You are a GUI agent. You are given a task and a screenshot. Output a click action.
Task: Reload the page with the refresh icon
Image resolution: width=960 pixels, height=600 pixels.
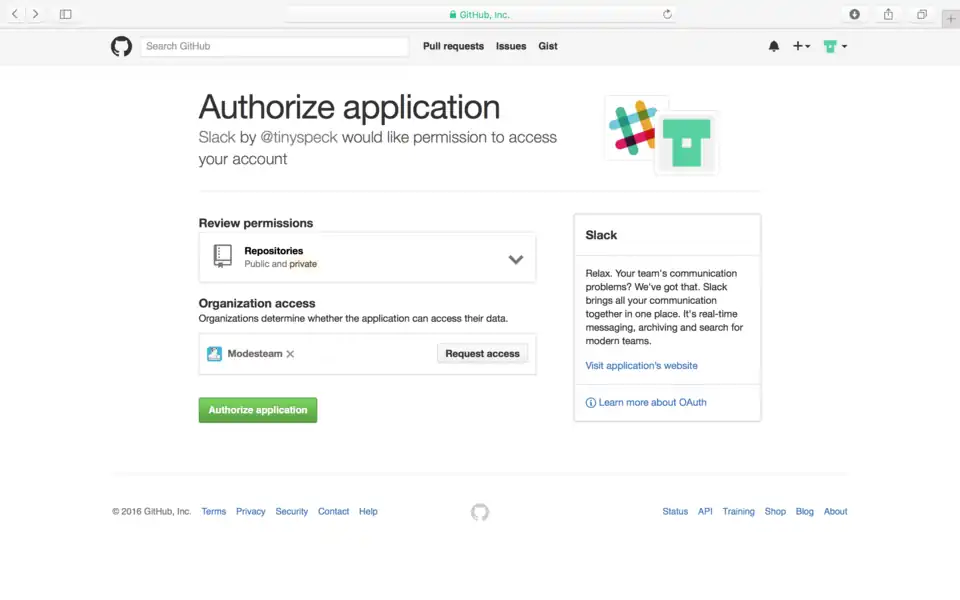(x=667, y=14)
